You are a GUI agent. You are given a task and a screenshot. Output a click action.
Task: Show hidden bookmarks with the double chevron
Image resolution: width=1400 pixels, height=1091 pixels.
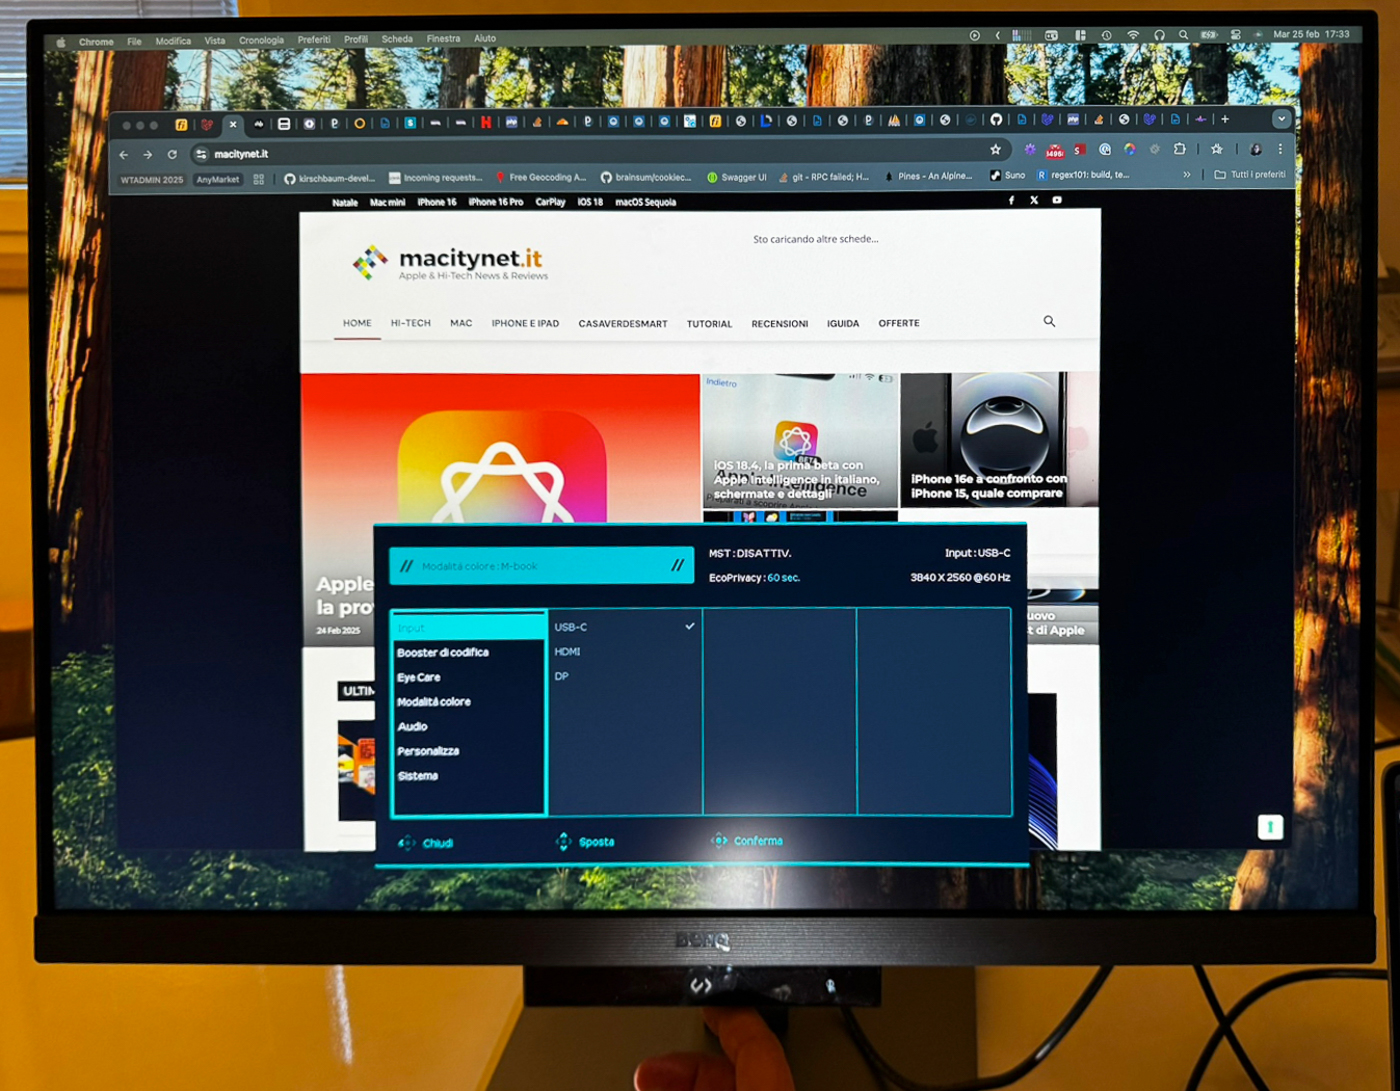(1187, 174)
